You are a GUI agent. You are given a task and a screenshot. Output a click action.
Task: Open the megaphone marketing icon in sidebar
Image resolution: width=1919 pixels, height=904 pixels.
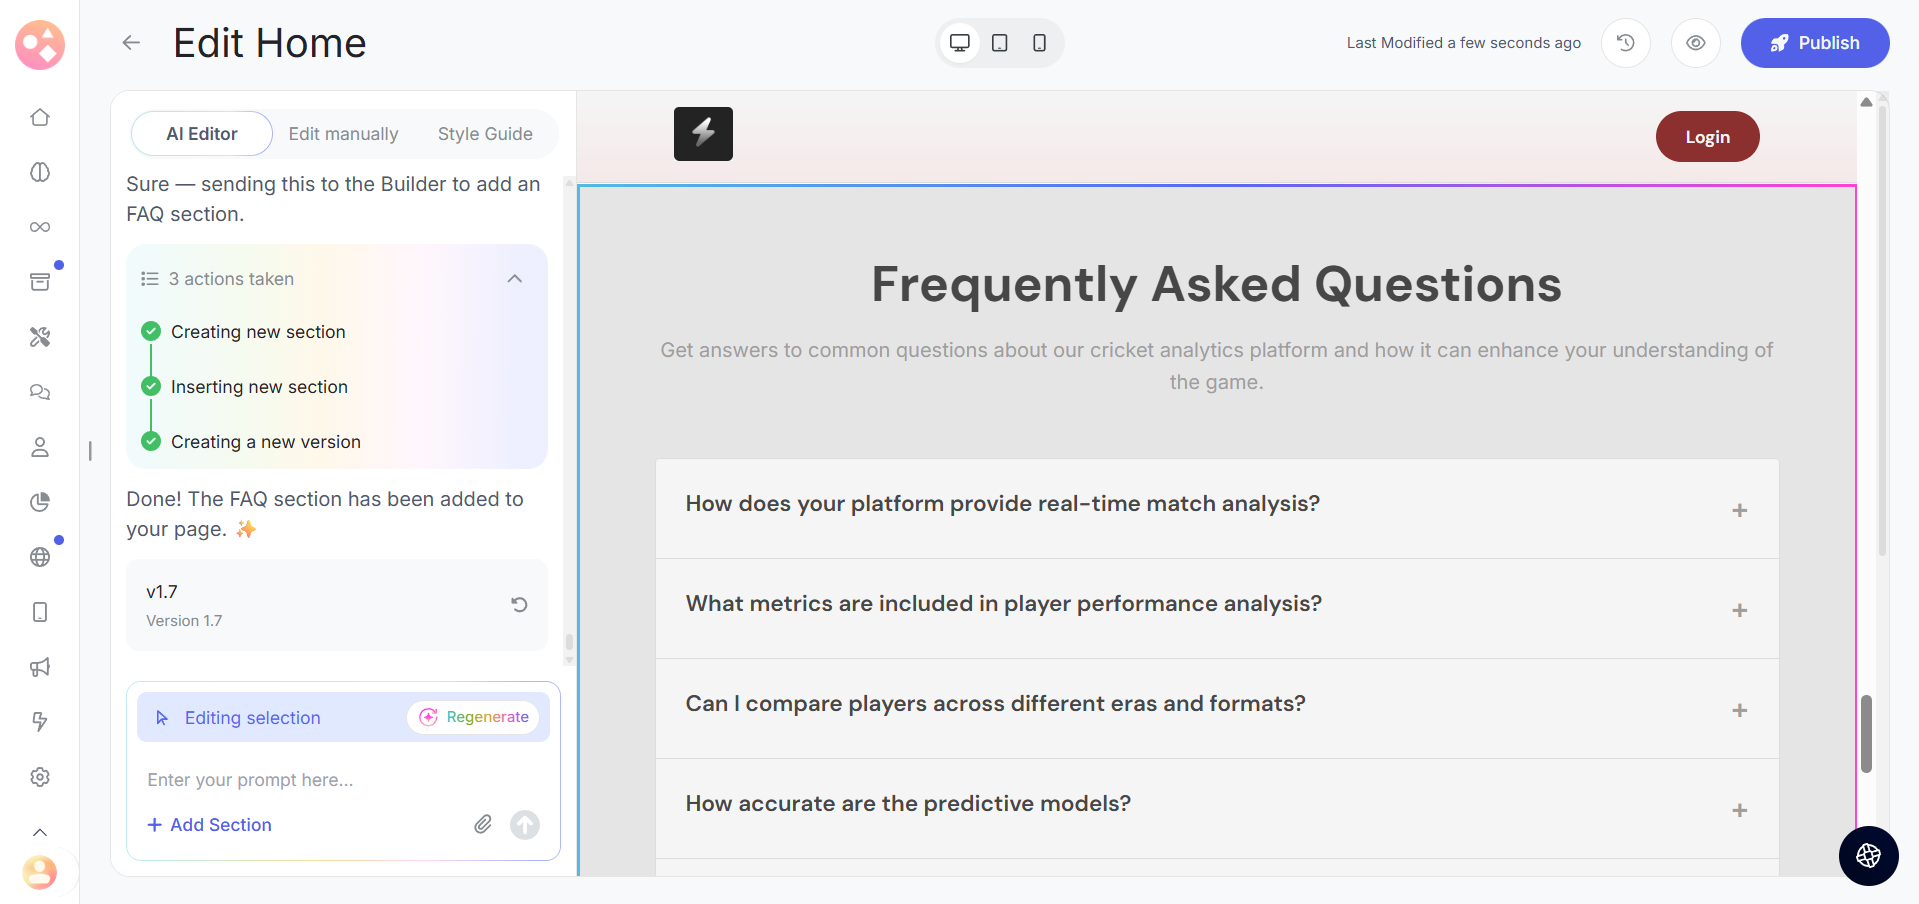[40, 667]
